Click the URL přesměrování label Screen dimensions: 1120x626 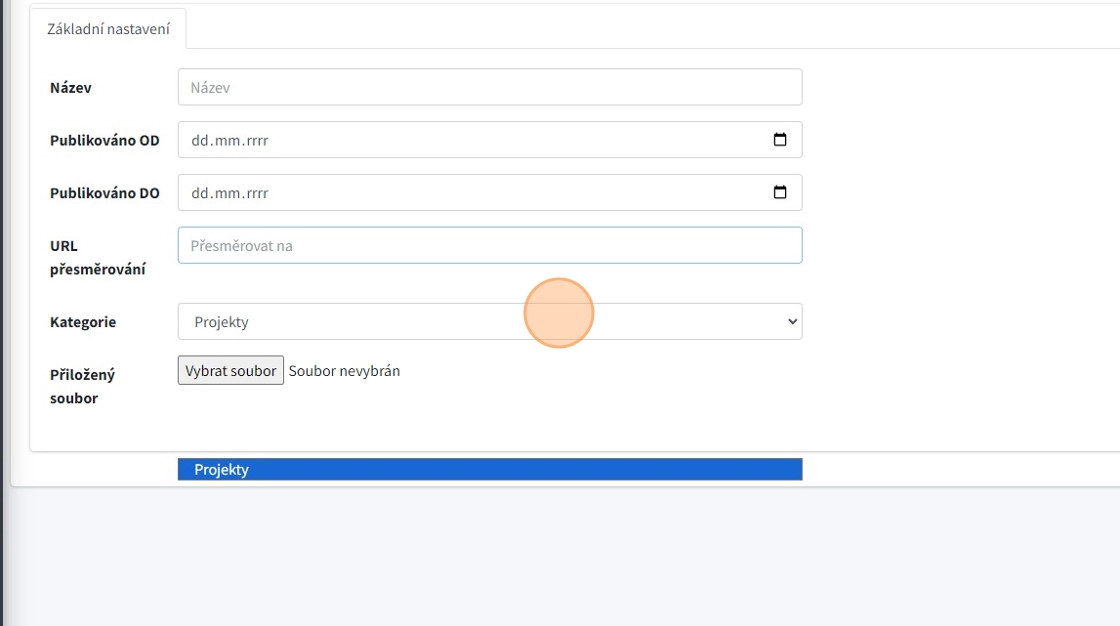click(x=97, y=258)
